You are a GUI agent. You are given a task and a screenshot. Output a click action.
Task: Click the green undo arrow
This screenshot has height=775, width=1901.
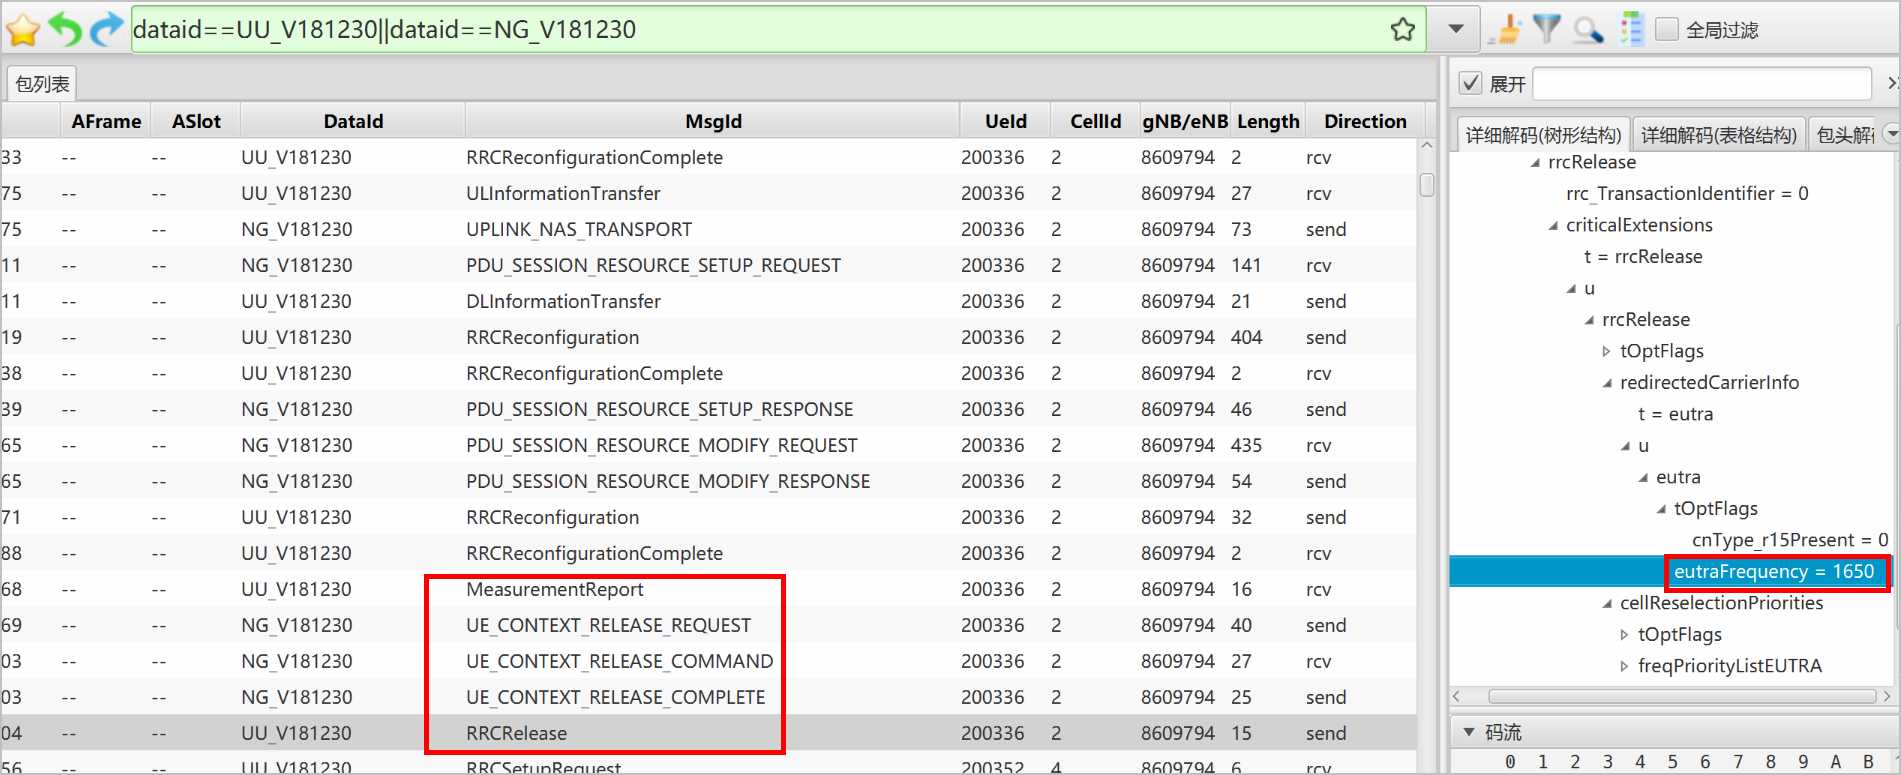[x=65, y=29]
